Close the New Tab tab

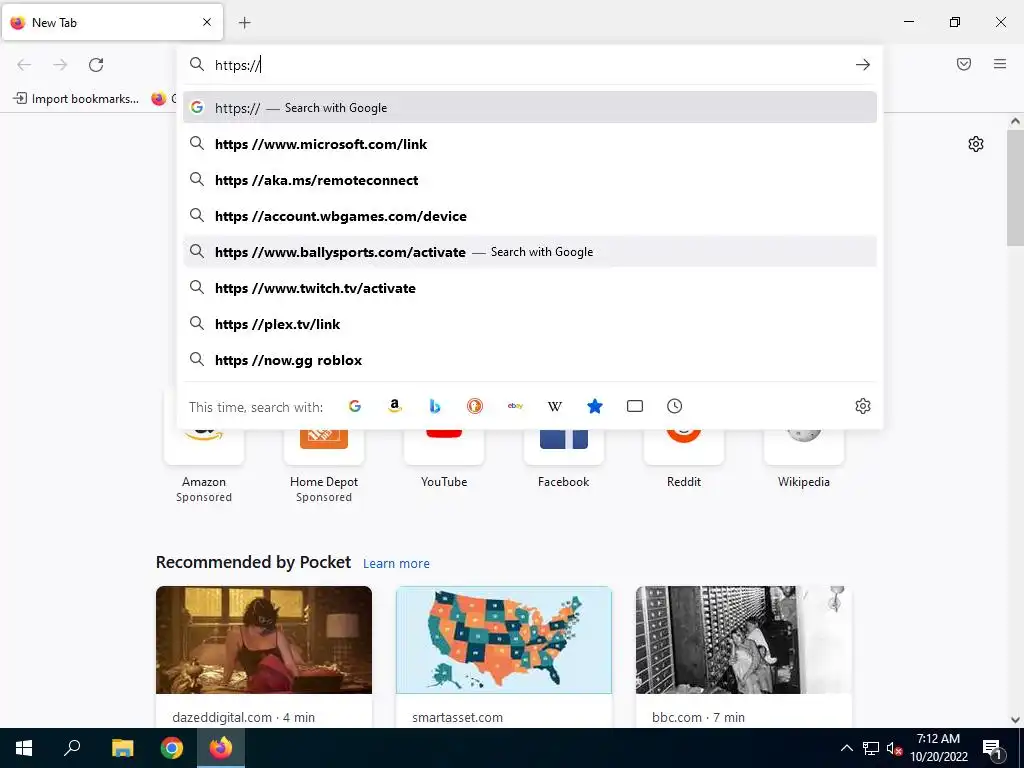tap(207, 22)
